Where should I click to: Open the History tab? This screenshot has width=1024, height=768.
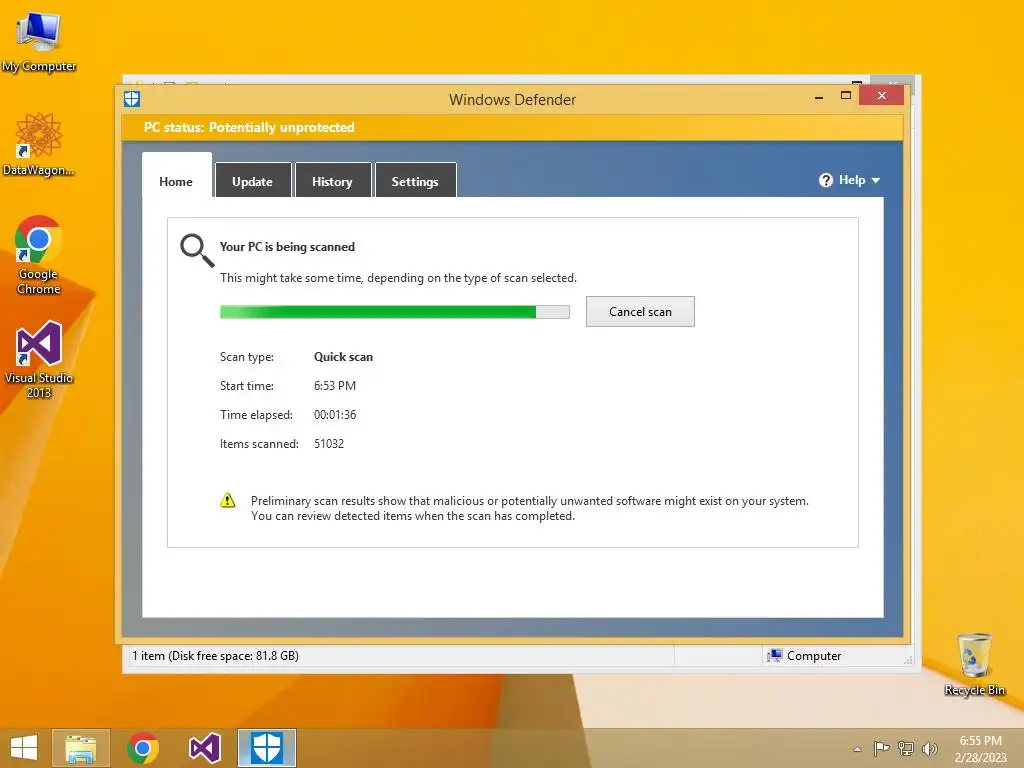pos(332,182)
